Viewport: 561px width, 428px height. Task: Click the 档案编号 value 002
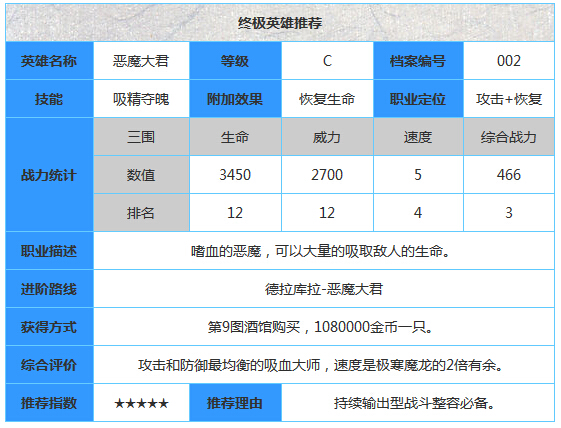coord(508,61)
